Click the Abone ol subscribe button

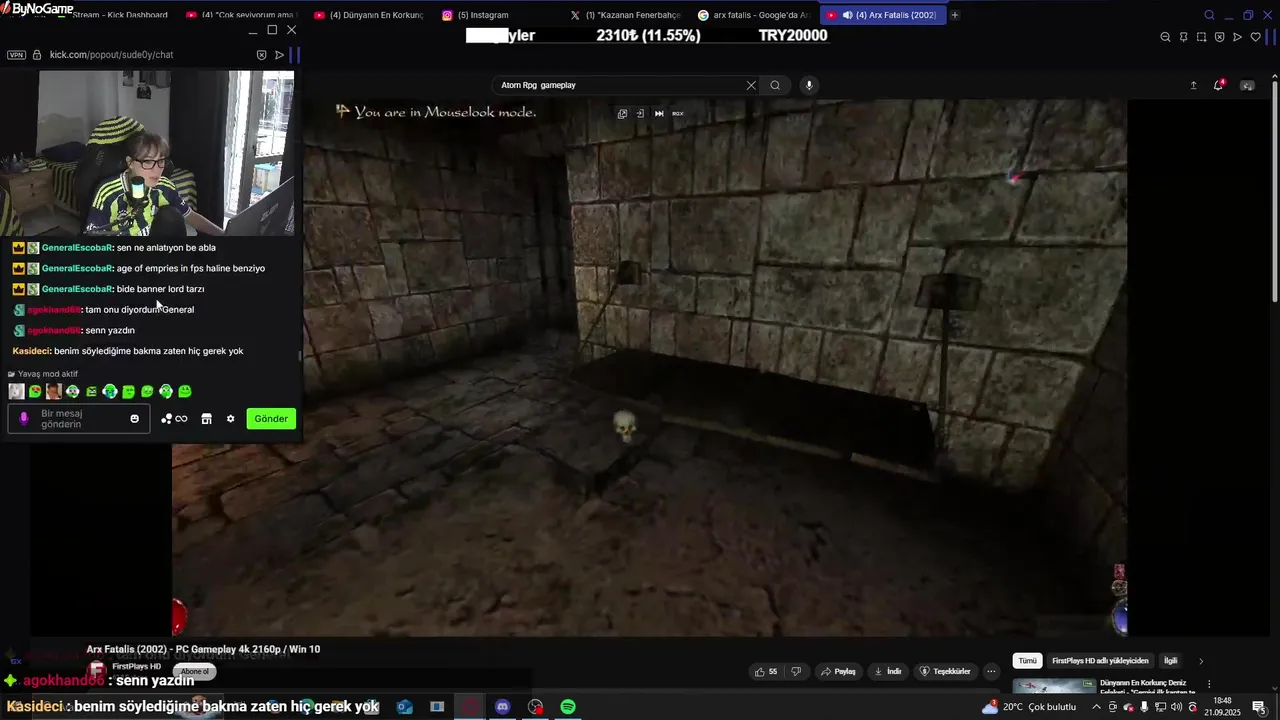pyautogui.click(x=194, y=671)
